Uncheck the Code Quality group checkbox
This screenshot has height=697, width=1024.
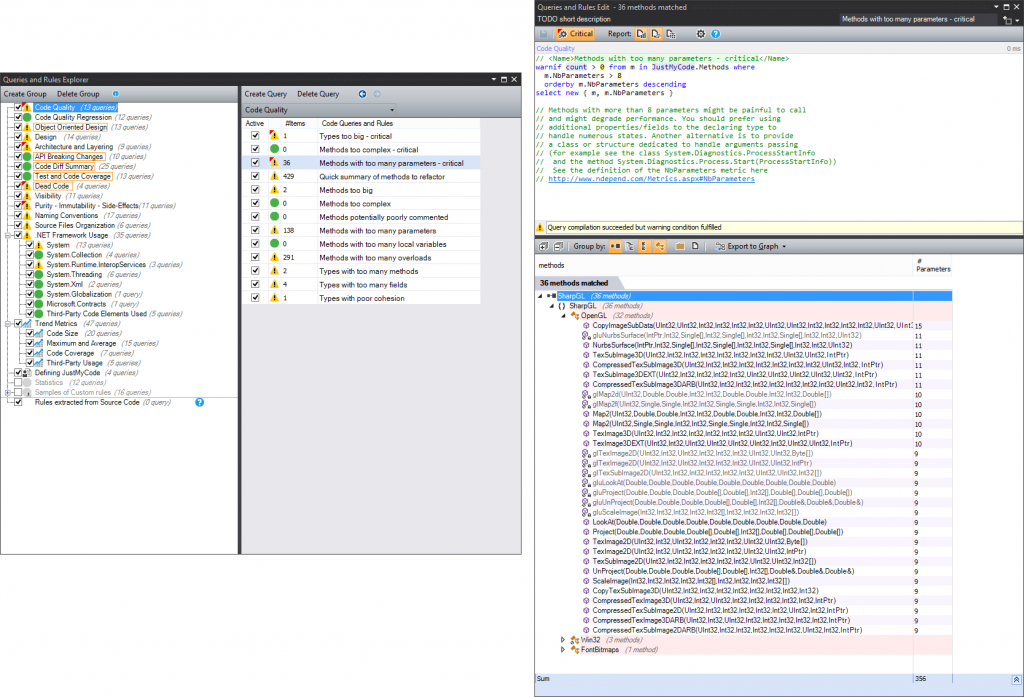[18, 107]
